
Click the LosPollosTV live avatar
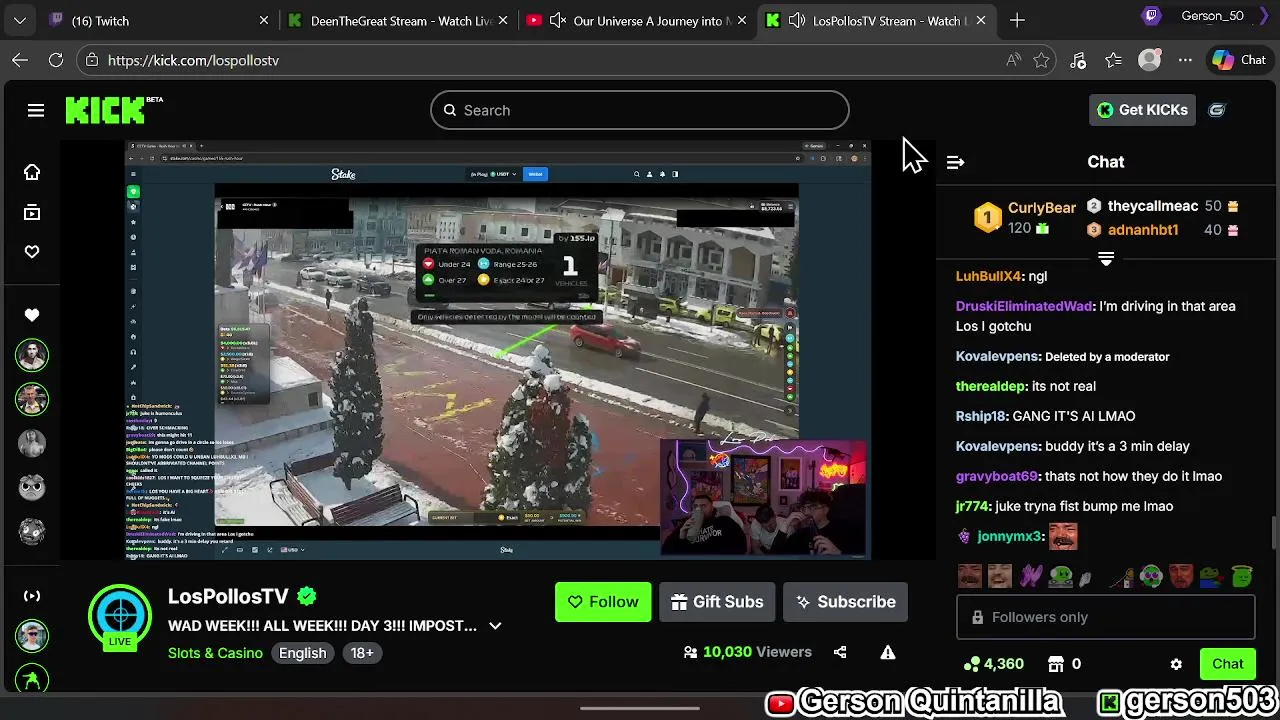[120, 618]
